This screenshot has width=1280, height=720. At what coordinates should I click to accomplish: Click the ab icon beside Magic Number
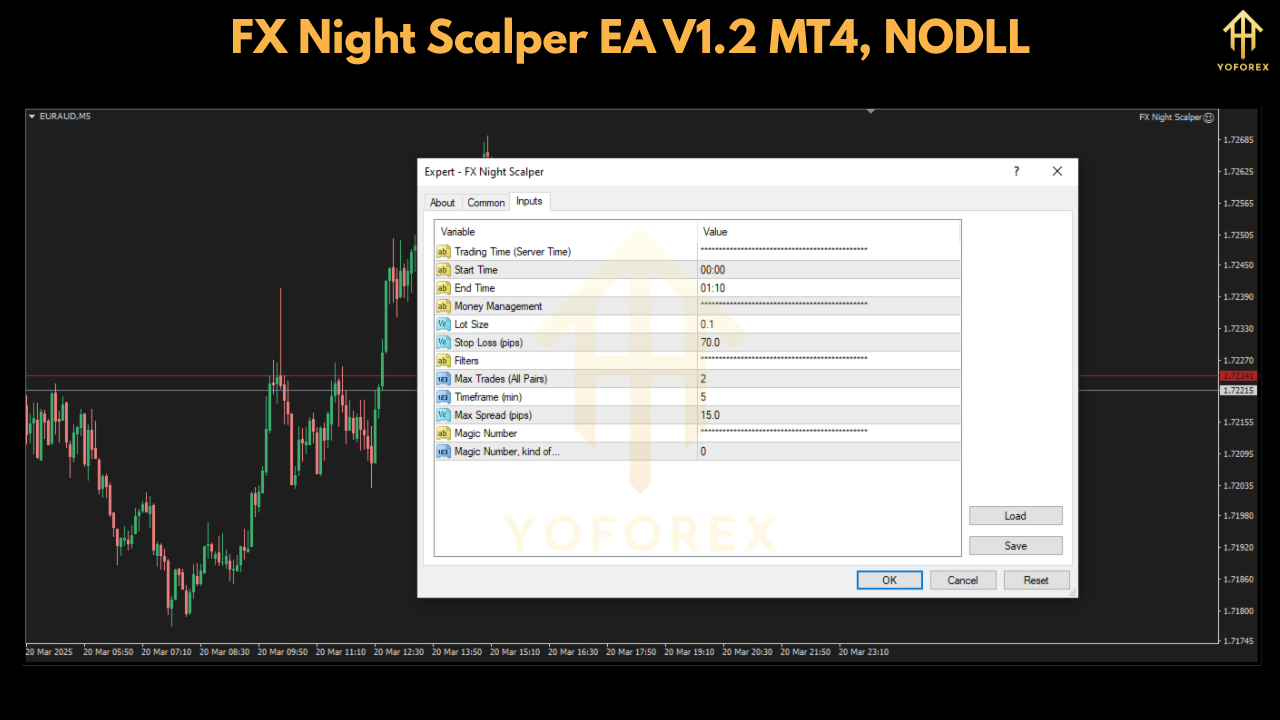pos(443,433)
